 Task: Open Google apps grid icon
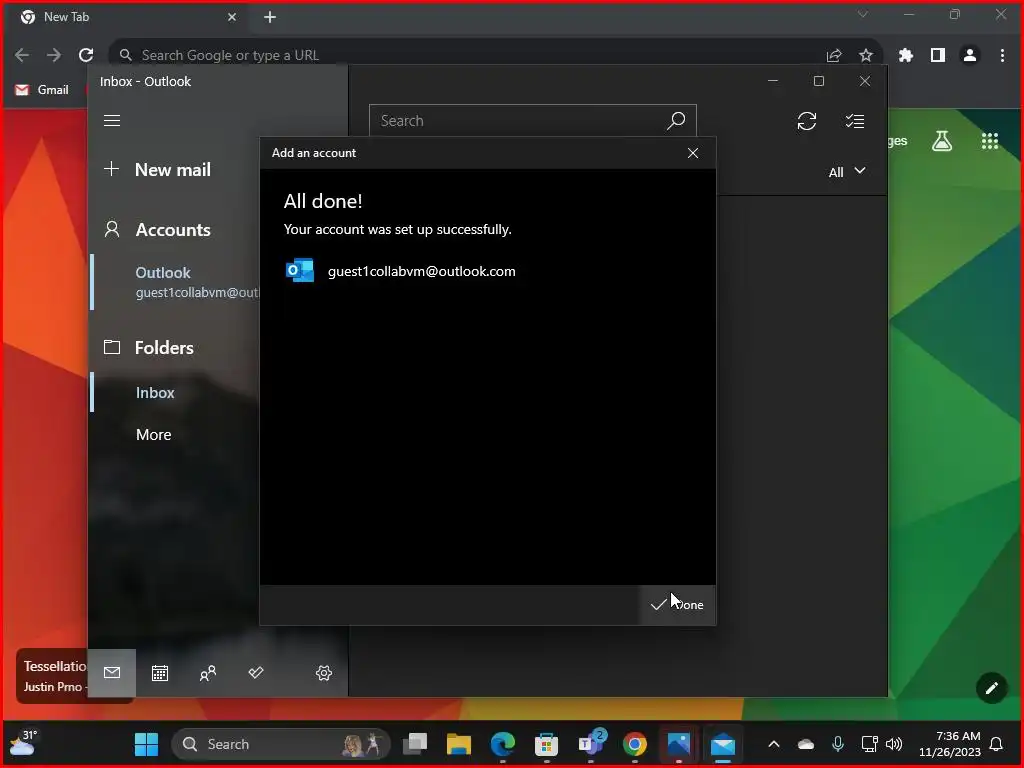(990, 140)
